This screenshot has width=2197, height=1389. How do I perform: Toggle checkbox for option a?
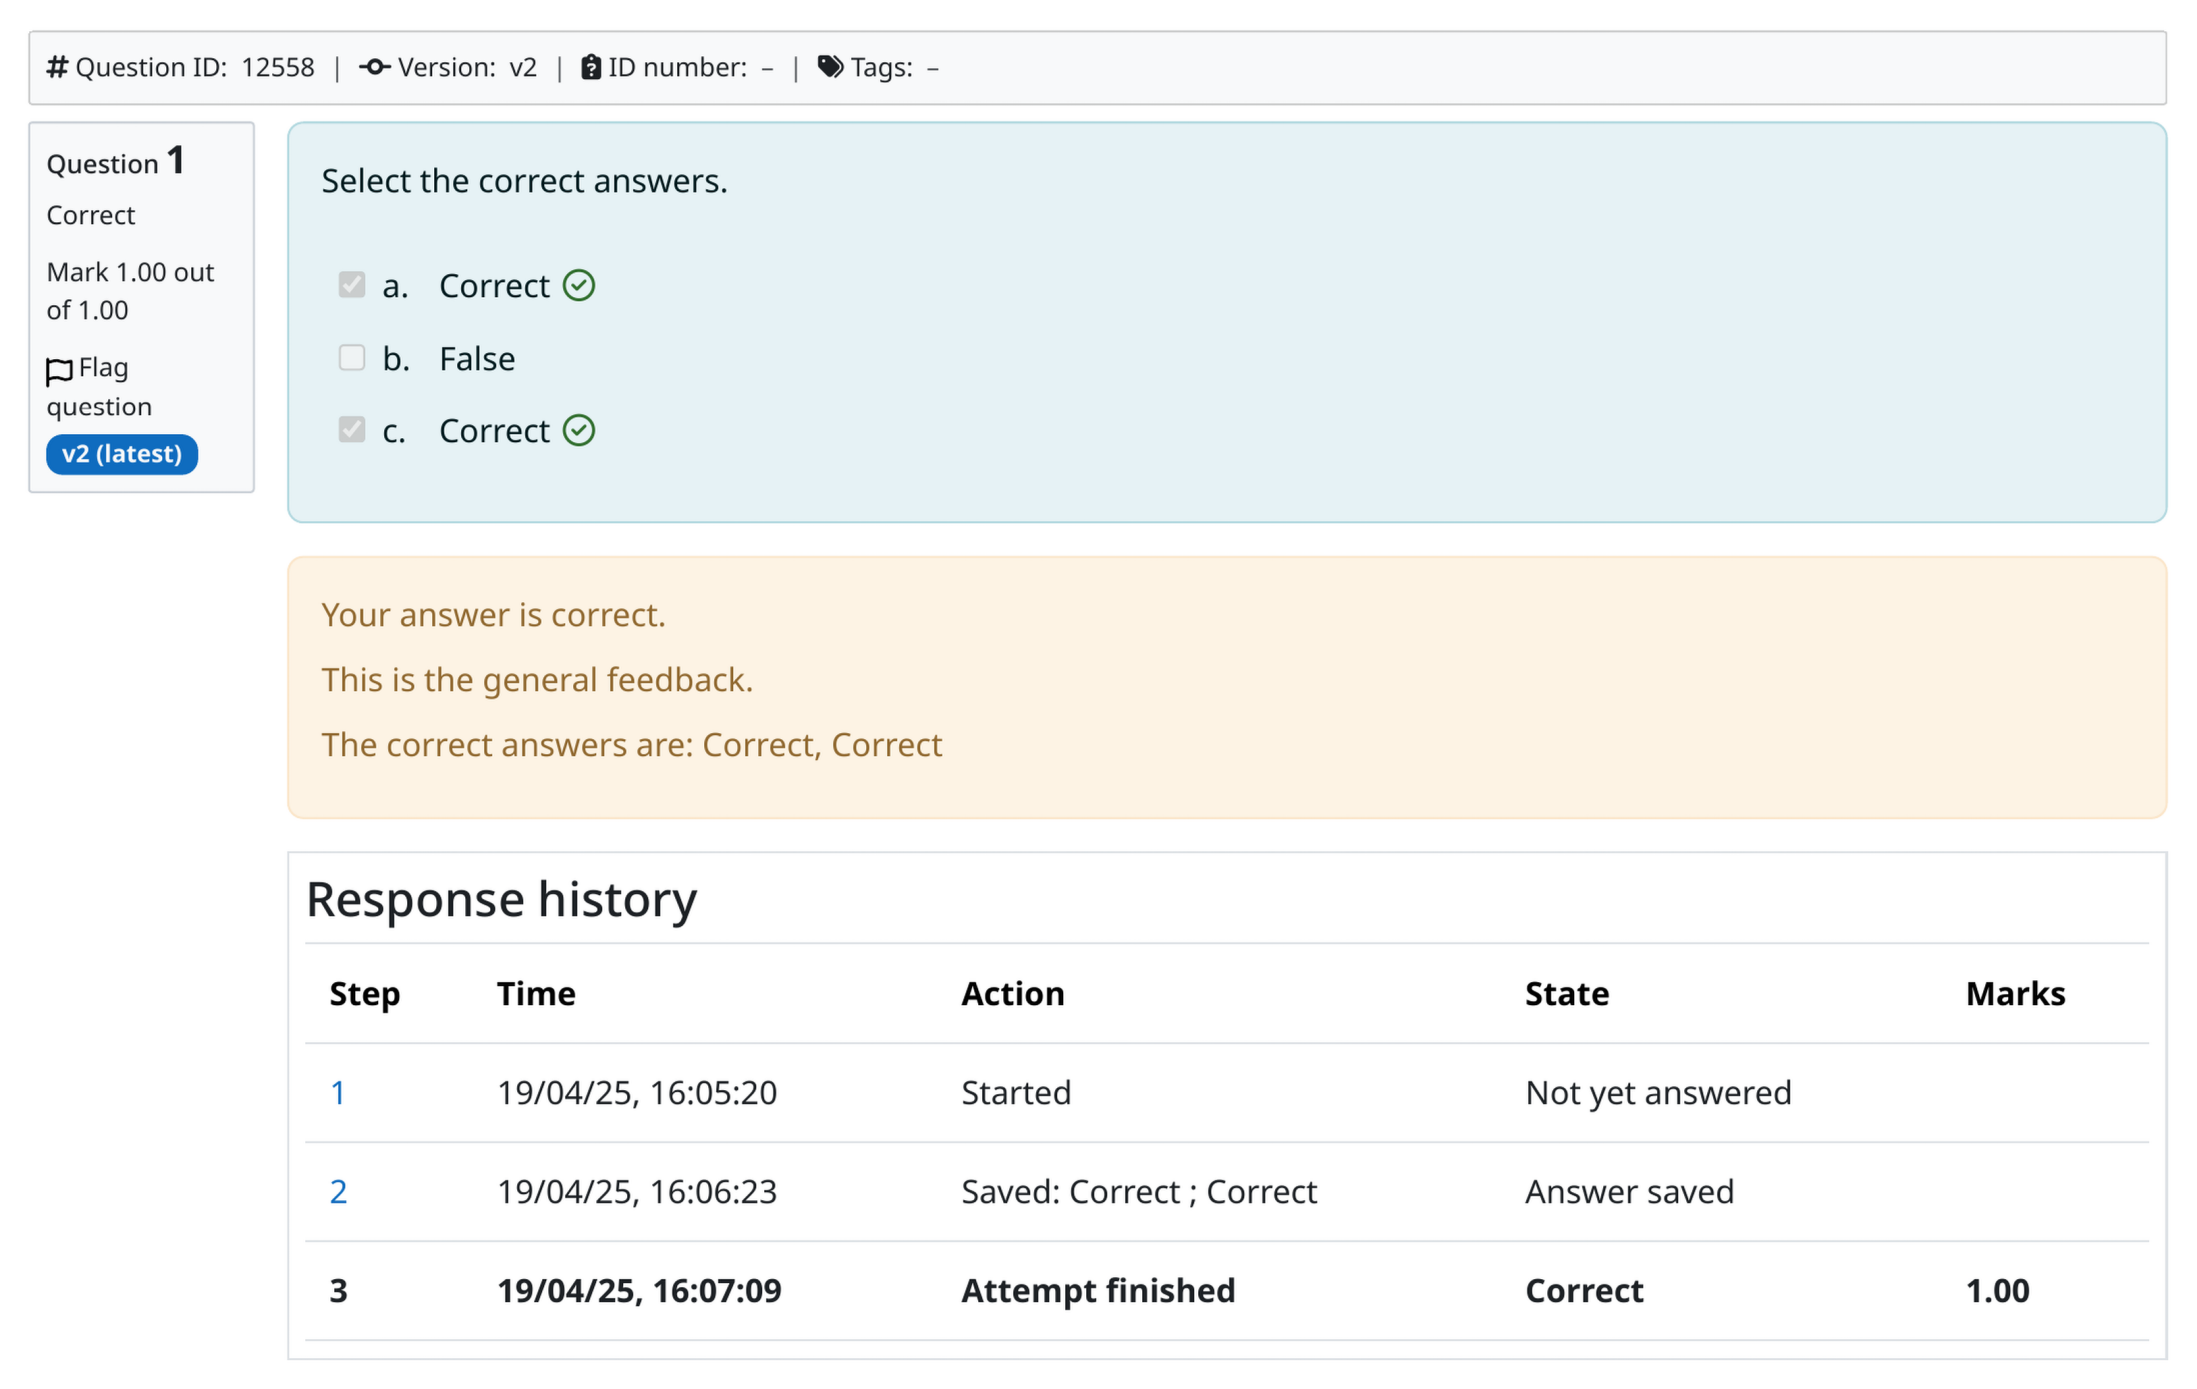point(352,285)
